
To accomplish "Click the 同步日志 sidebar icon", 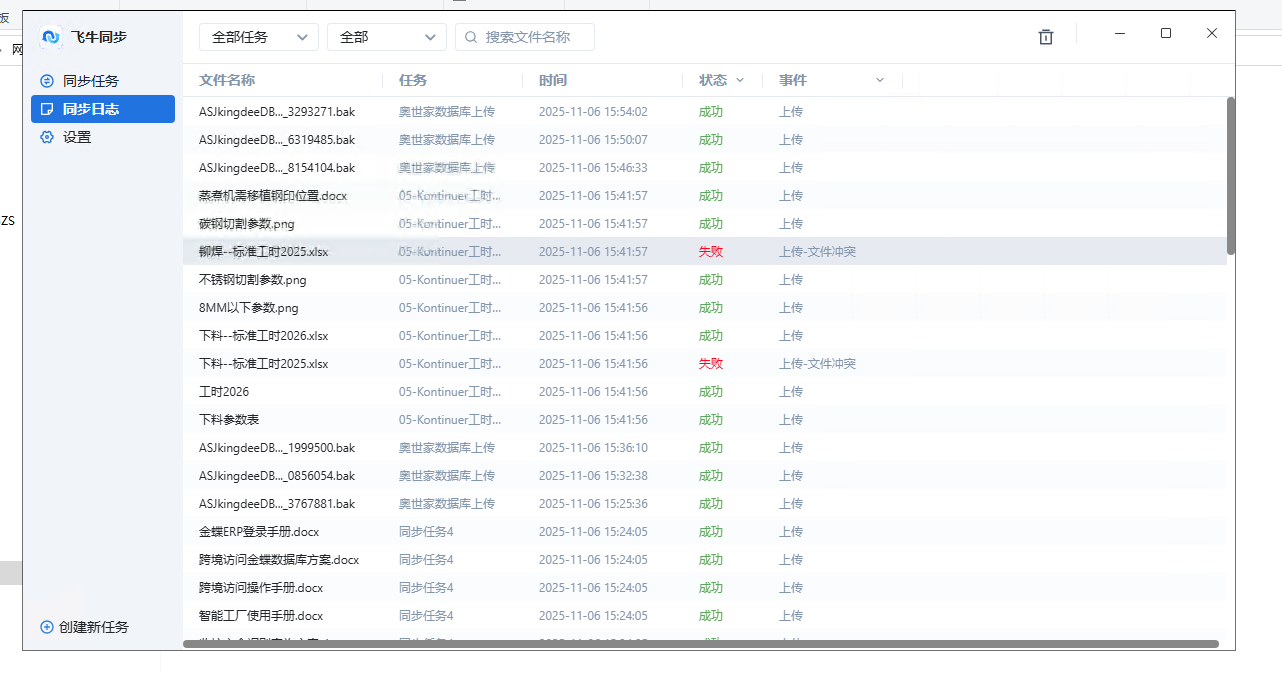I will 46,109.
